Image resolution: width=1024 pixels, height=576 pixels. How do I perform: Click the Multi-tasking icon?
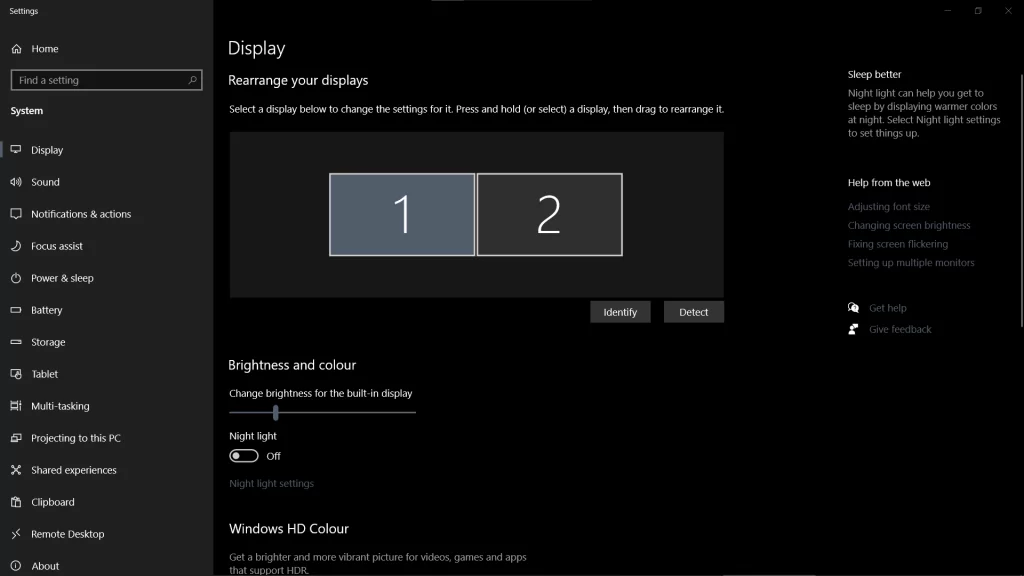point(16,406)
